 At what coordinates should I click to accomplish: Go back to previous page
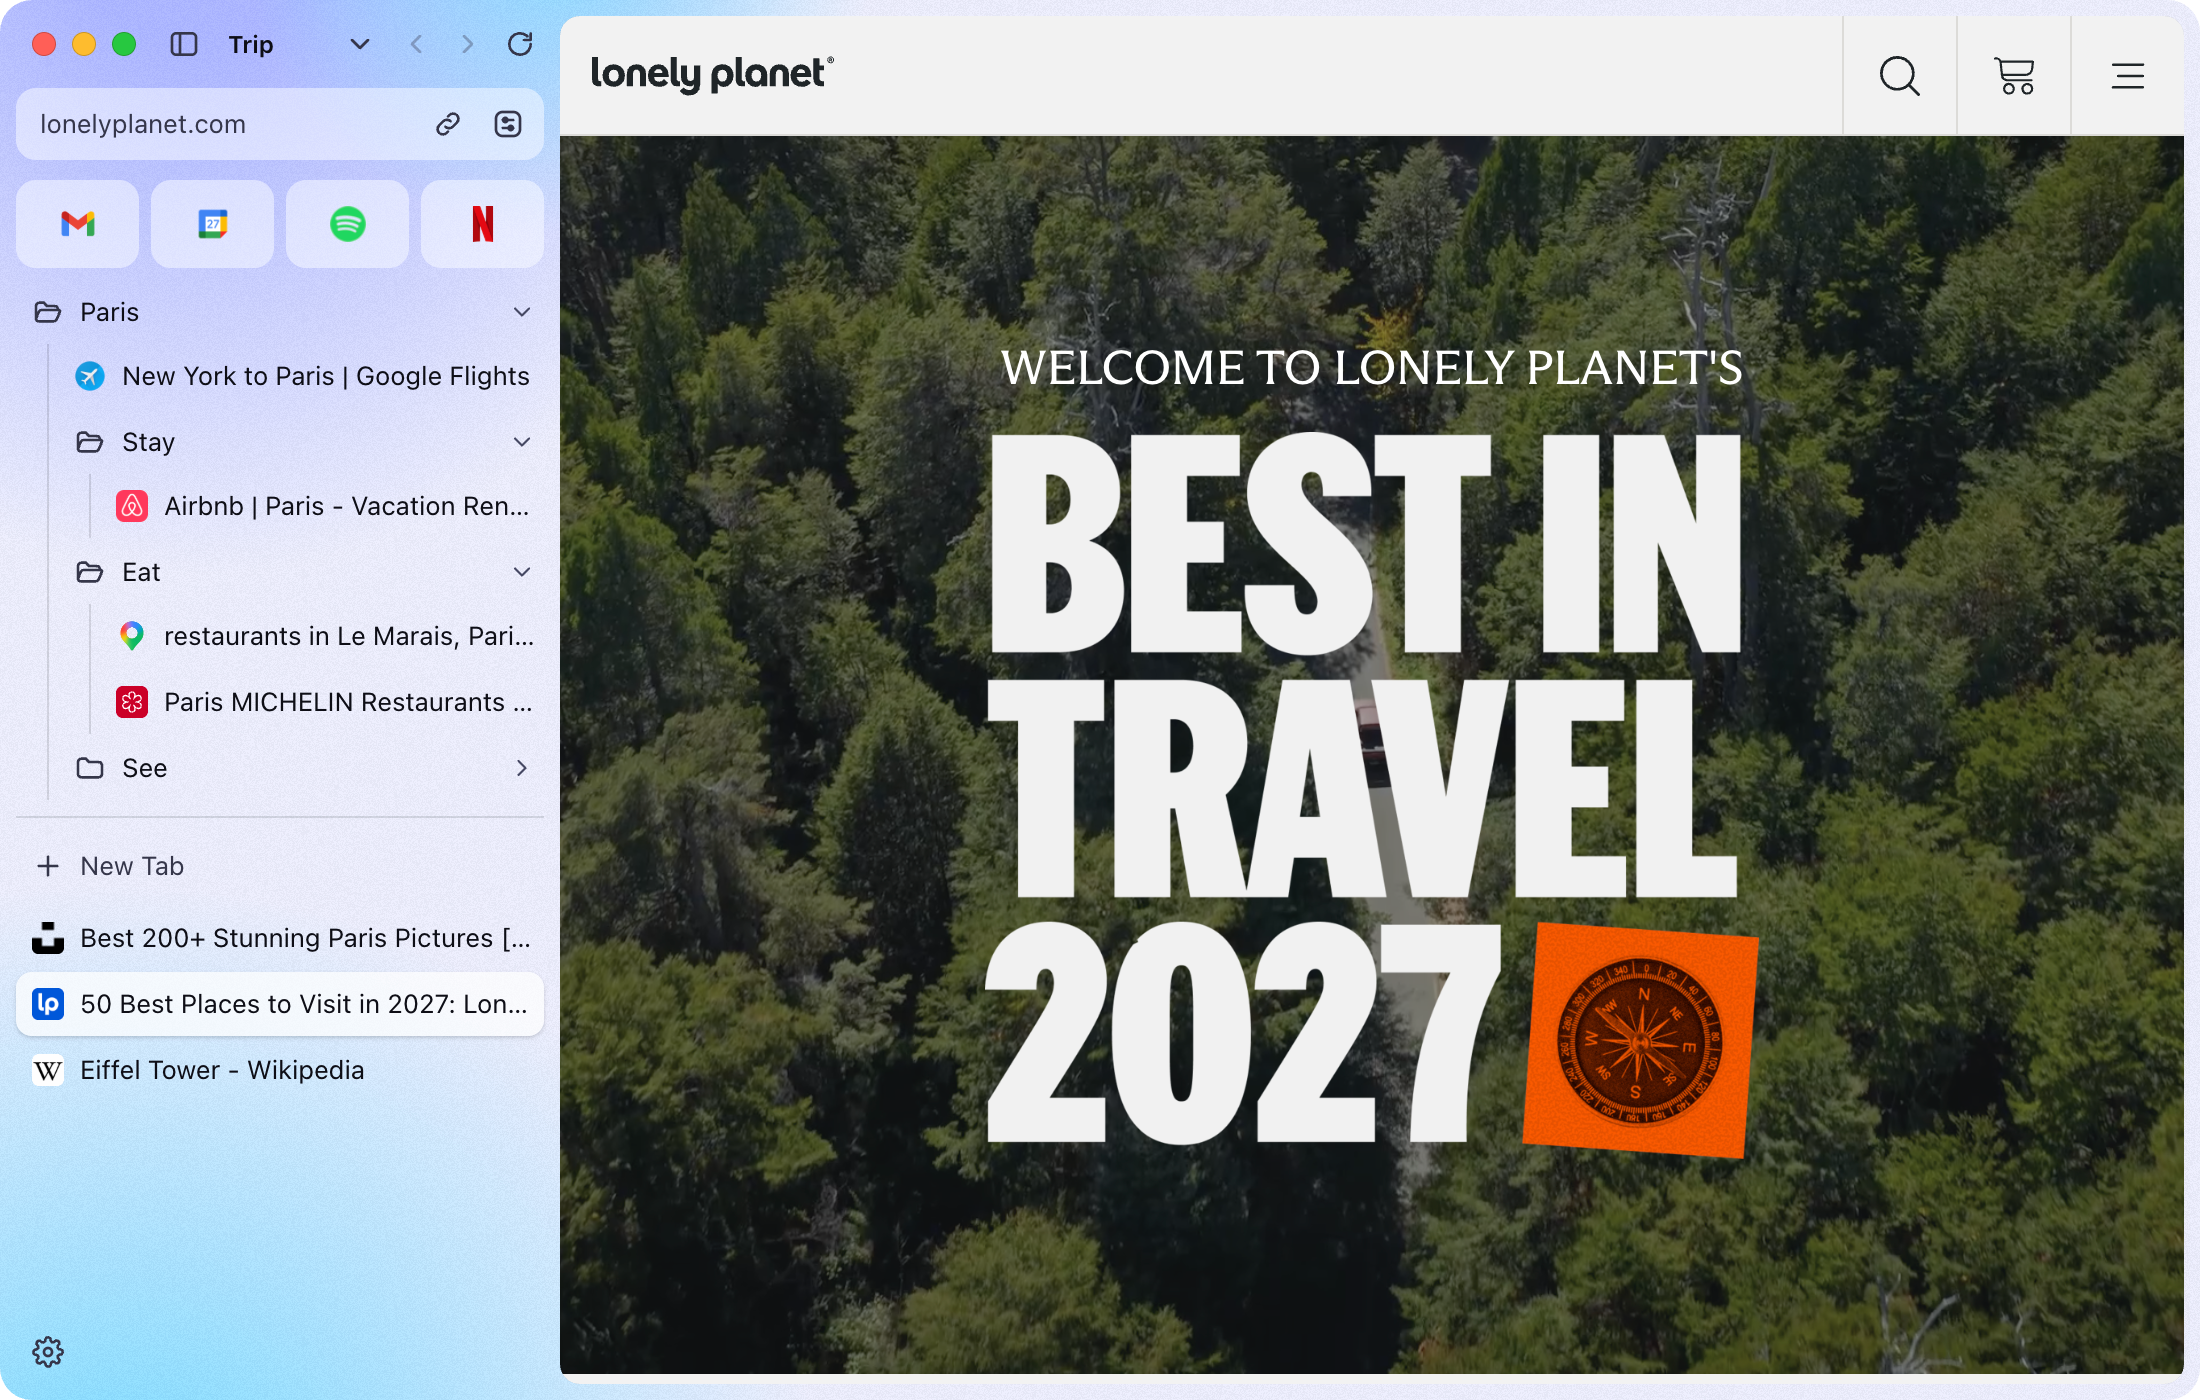[x=416, y=44]
